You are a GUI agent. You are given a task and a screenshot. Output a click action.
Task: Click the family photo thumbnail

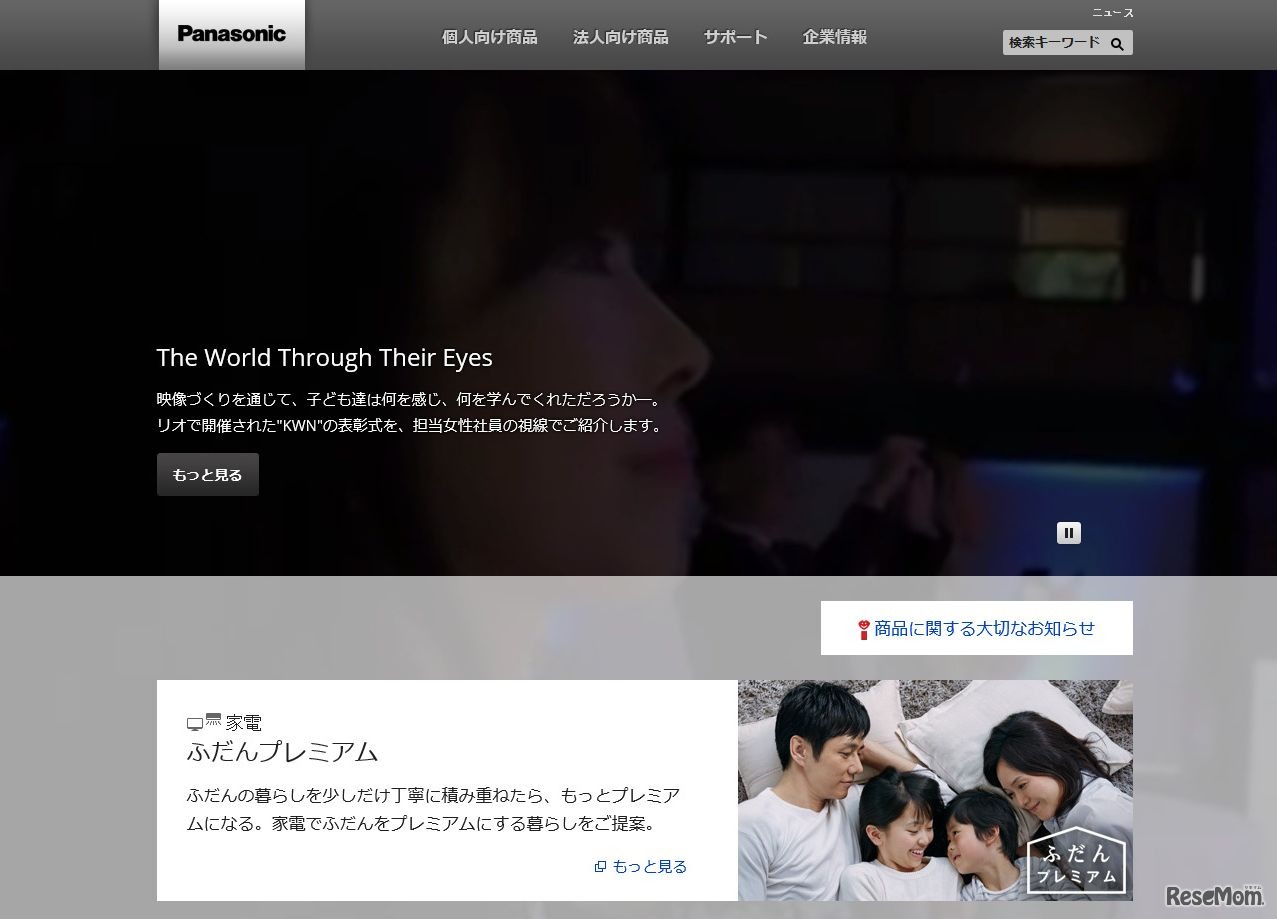(935, 790)
